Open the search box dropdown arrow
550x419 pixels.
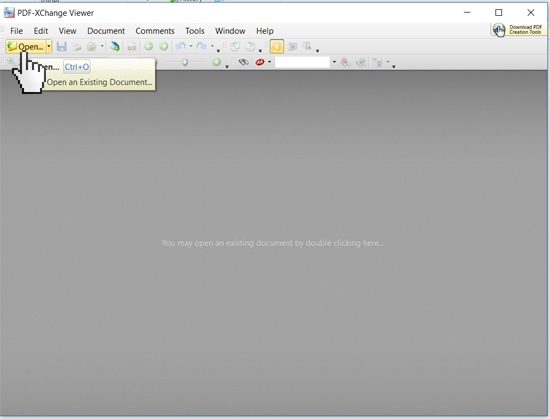pos(334,62)
